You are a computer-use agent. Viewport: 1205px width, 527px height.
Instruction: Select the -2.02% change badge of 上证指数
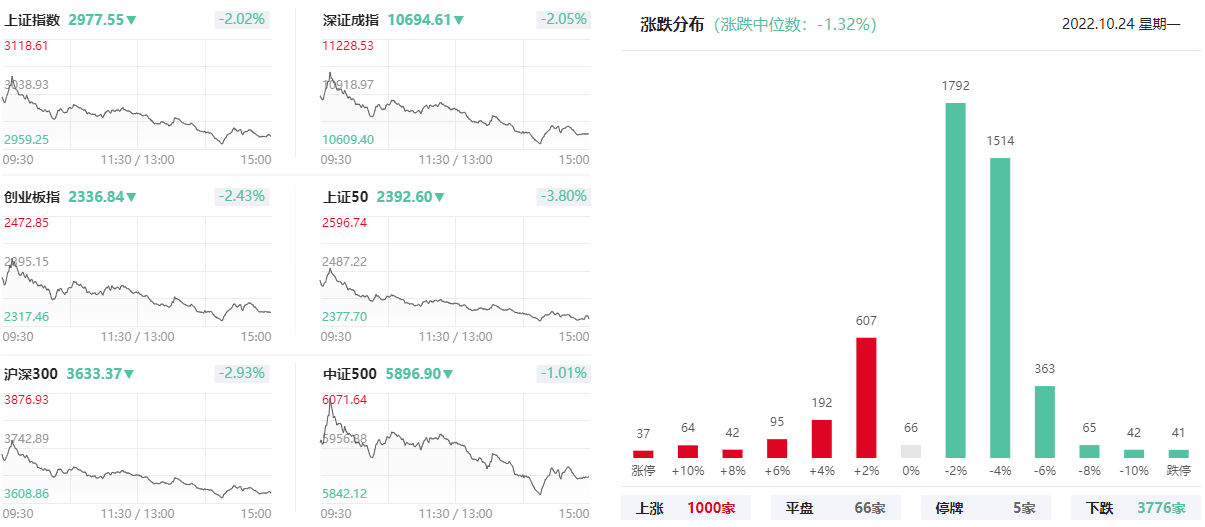point(243,19)
